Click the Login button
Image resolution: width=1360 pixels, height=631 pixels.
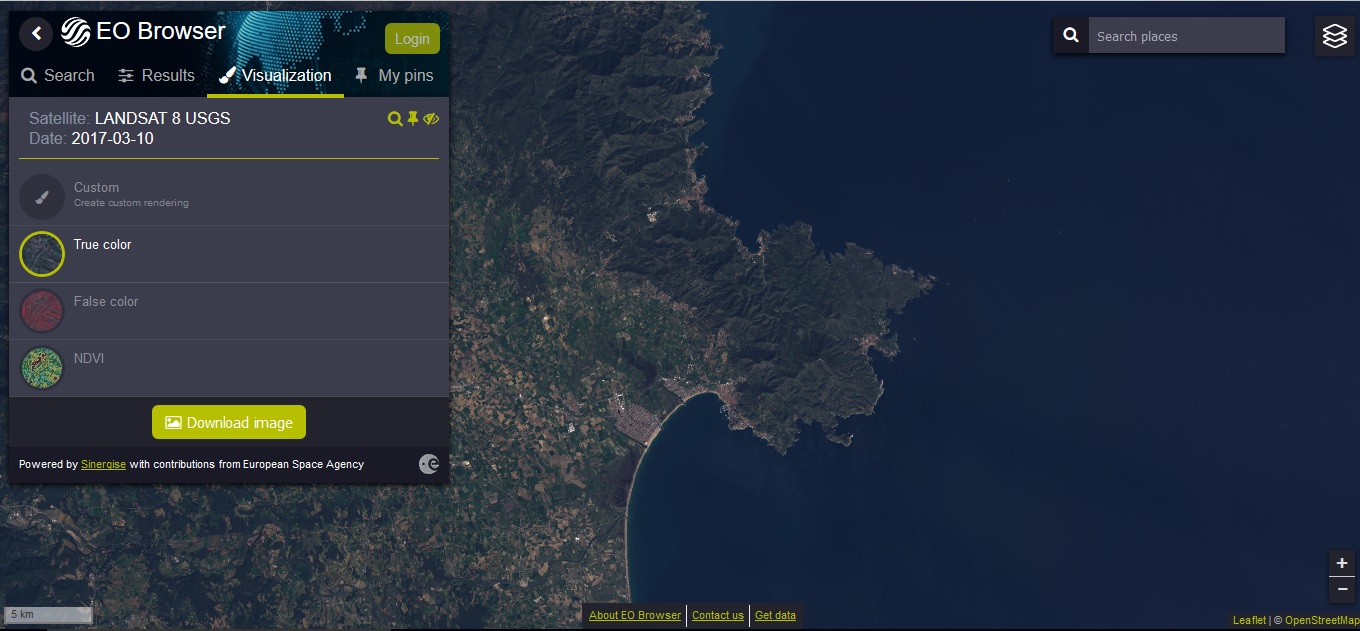click(412, 38)
